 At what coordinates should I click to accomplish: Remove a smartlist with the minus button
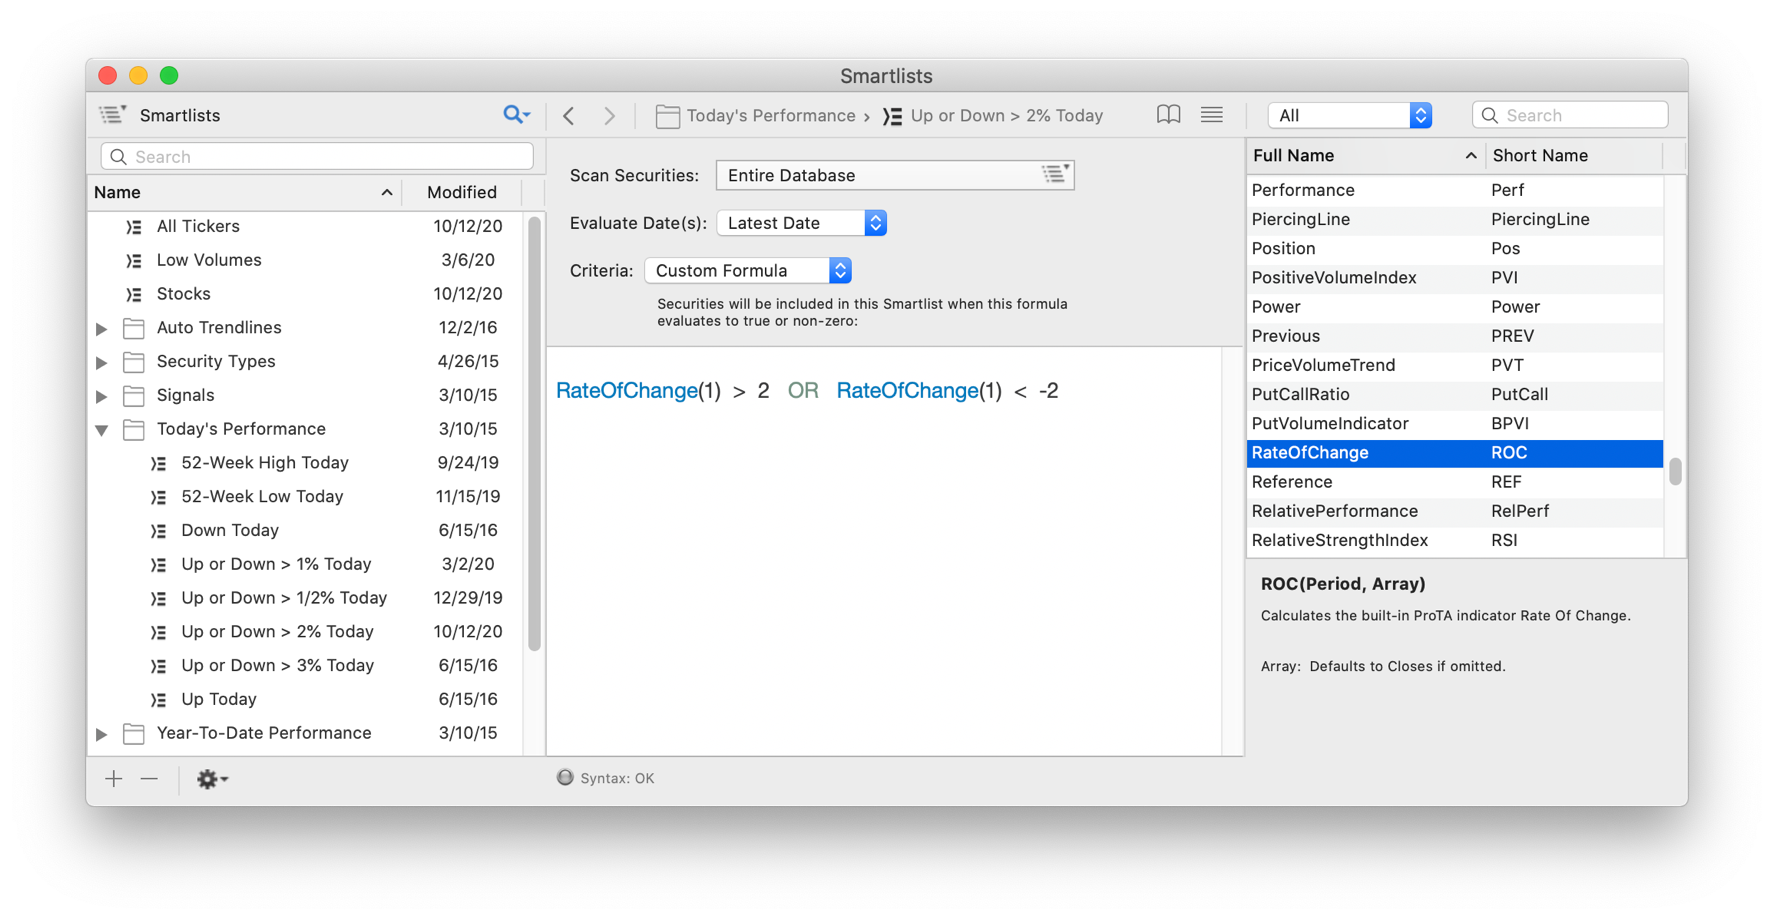pos(148,778)
